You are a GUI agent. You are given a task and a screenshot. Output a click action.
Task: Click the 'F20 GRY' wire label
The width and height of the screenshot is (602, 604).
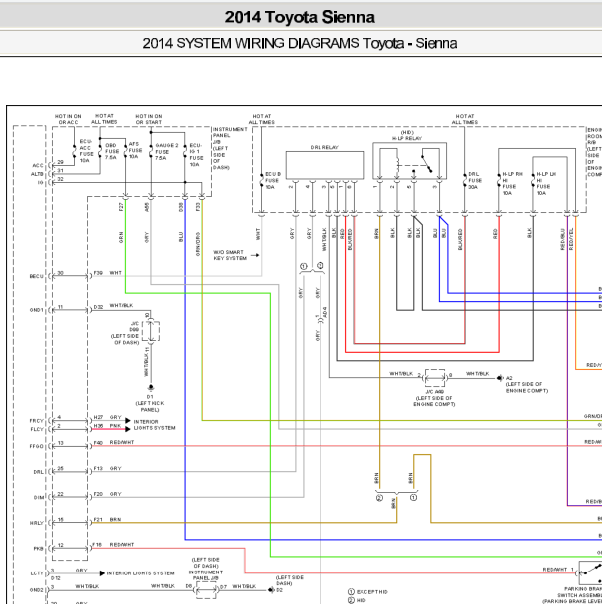(x=107, y=494)
